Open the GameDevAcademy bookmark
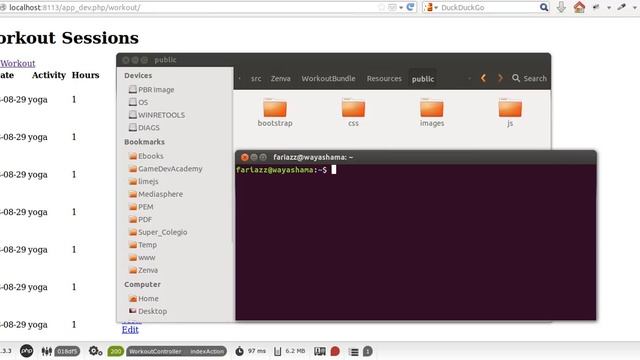 click(165, 169)
